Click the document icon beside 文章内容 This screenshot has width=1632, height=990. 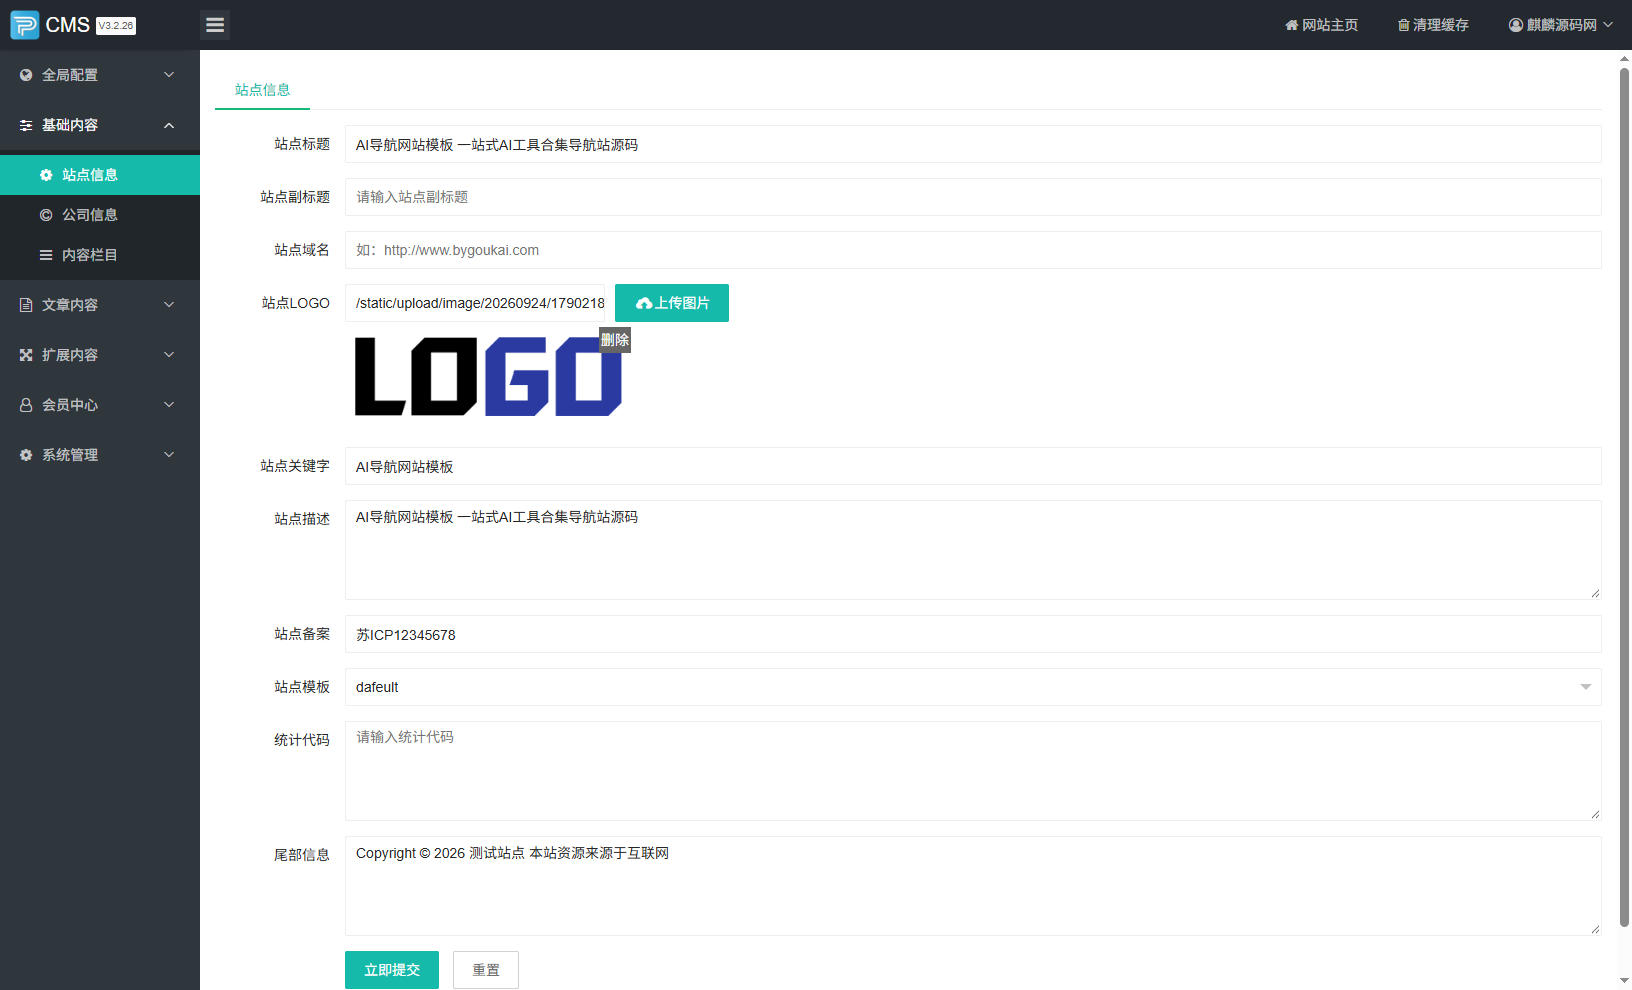26,305
